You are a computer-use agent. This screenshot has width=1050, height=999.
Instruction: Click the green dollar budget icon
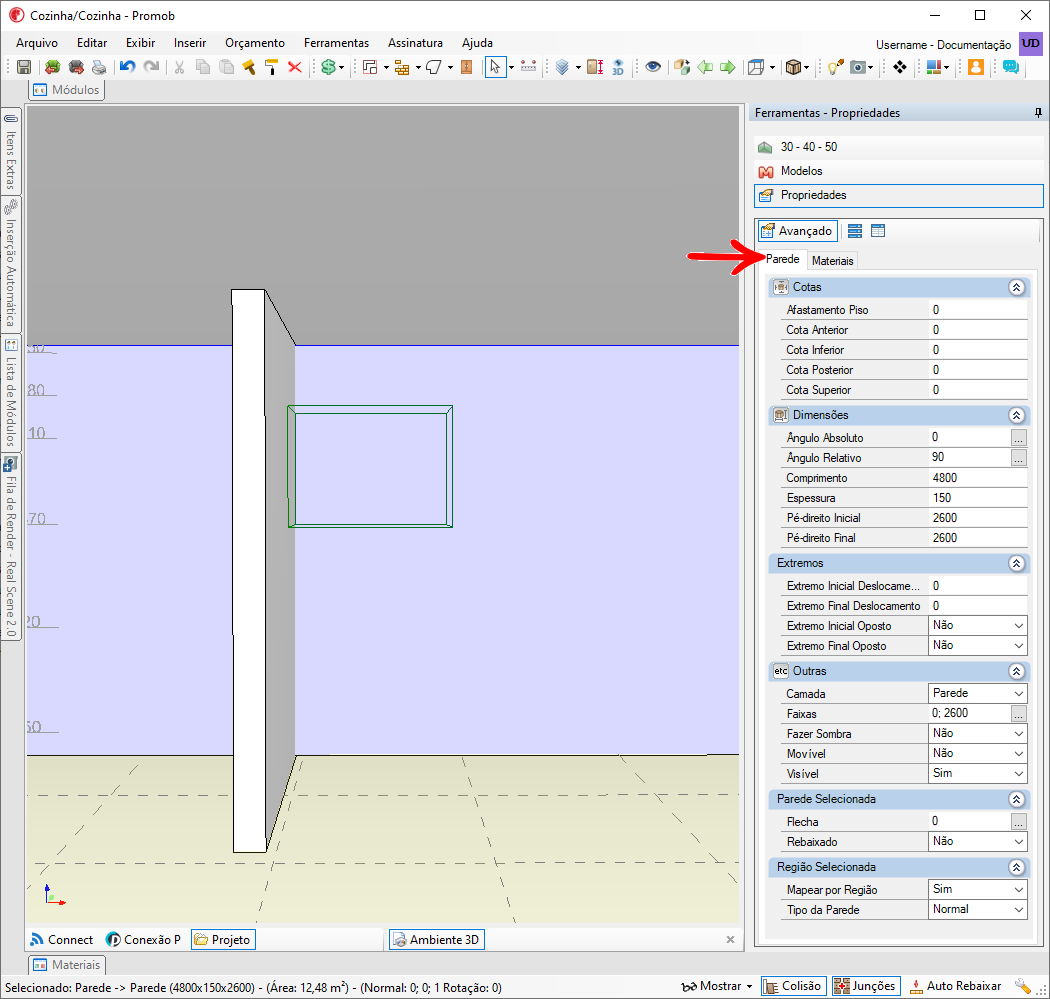tap(328, 67)
